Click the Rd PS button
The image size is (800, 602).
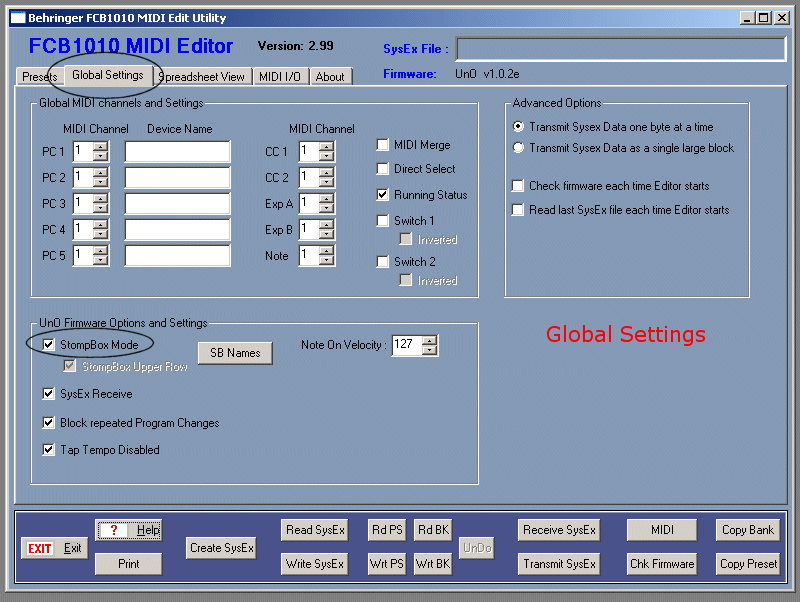point(387,531)
